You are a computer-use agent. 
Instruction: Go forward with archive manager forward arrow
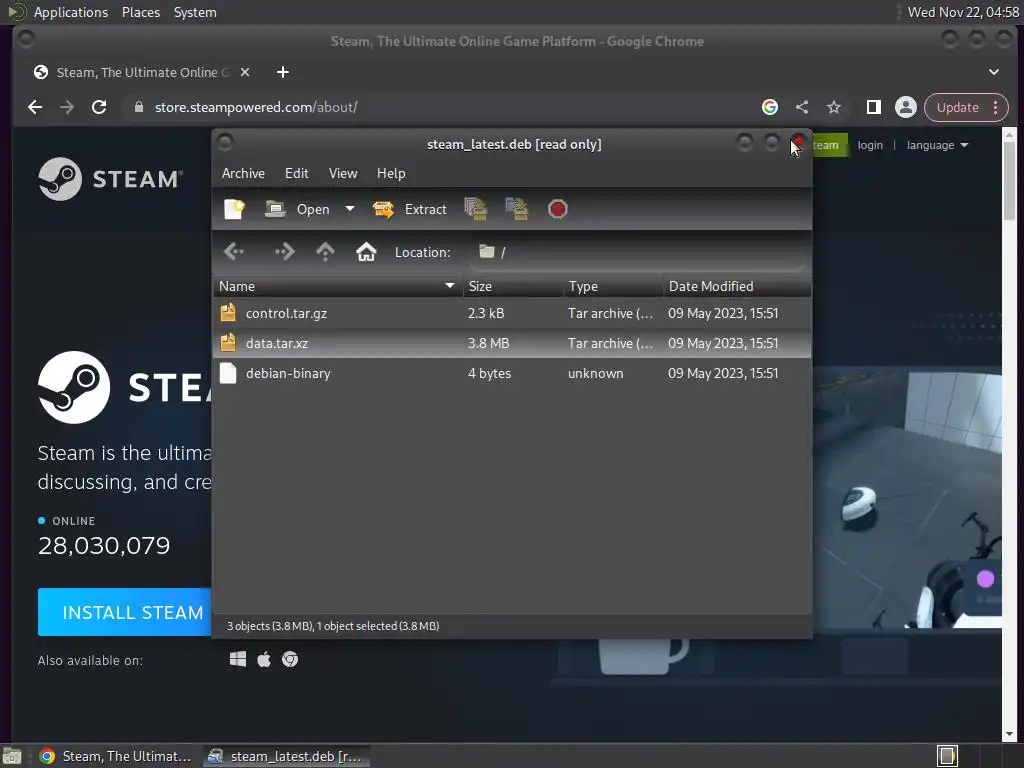(284, 251)
